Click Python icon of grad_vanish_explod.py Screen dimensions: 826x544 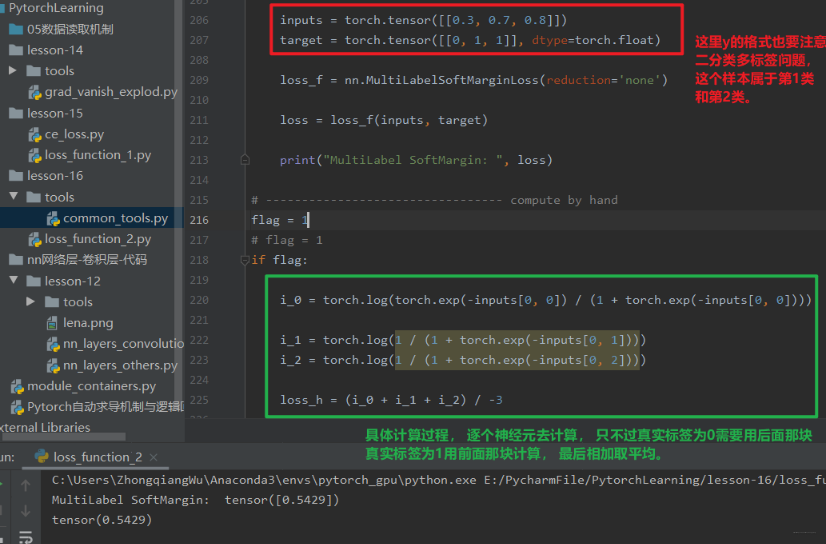(35, 93)
